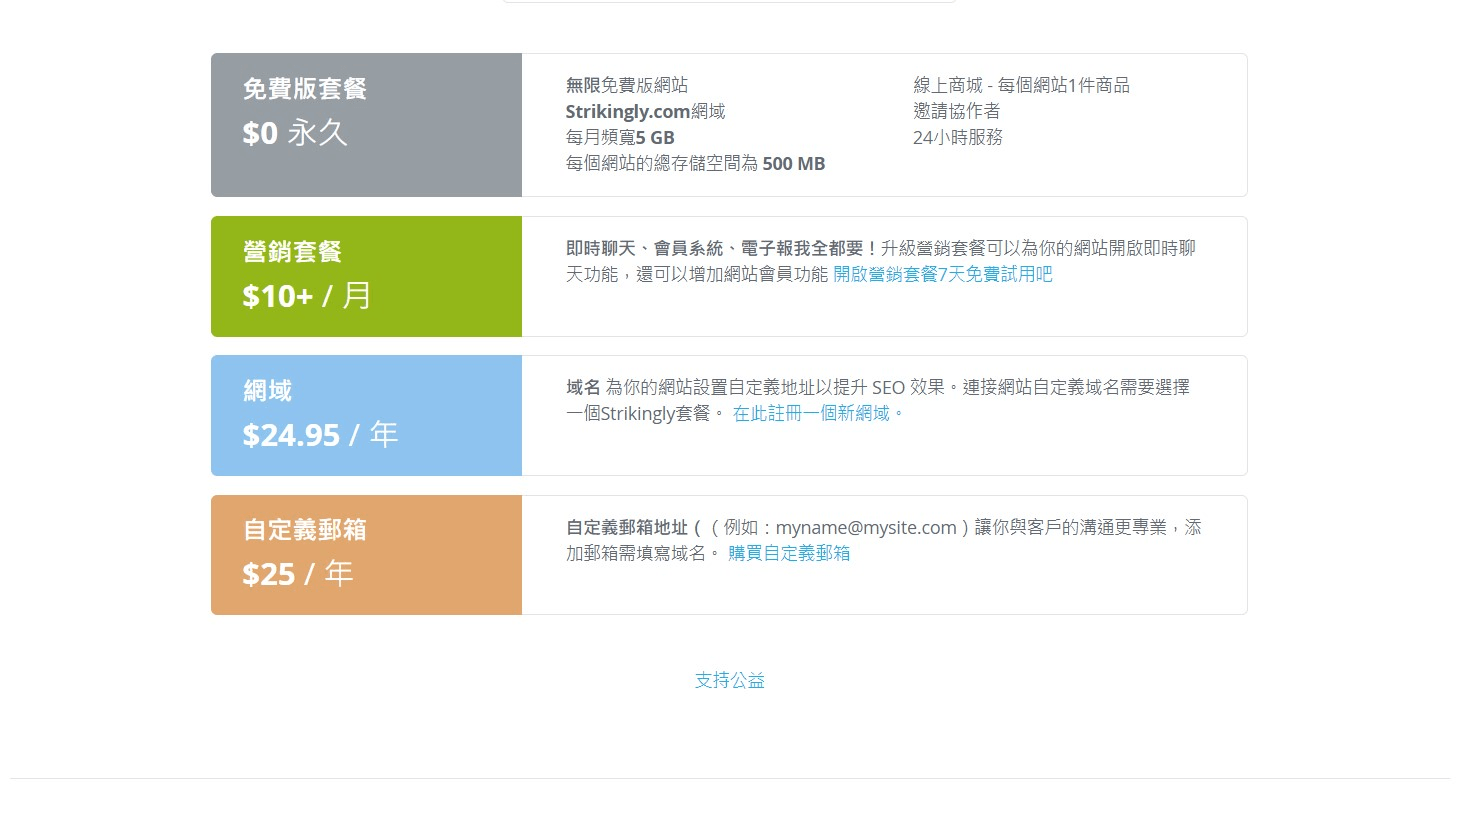The image size is (1473, 827).
Task: Select the blue 網域 plan heading
Action: [268, 391]
